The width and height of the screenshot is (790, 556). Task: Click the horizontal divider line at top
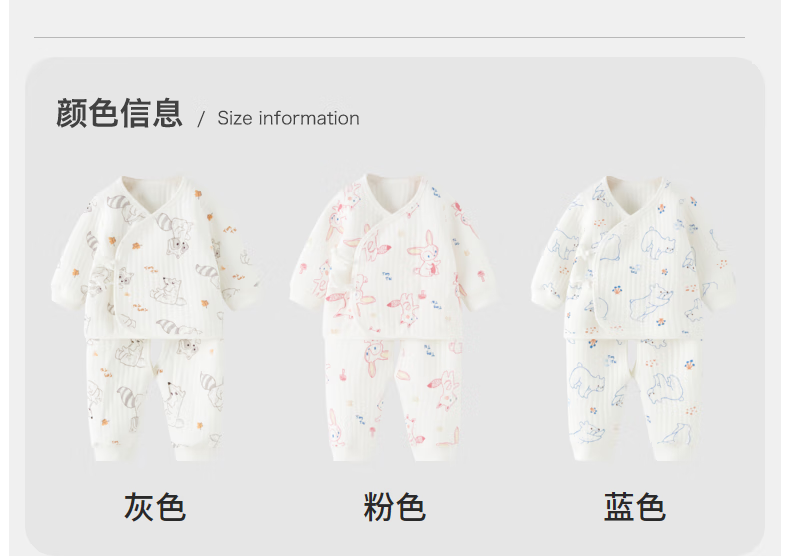pyautogui.click(x=389, y=37)
